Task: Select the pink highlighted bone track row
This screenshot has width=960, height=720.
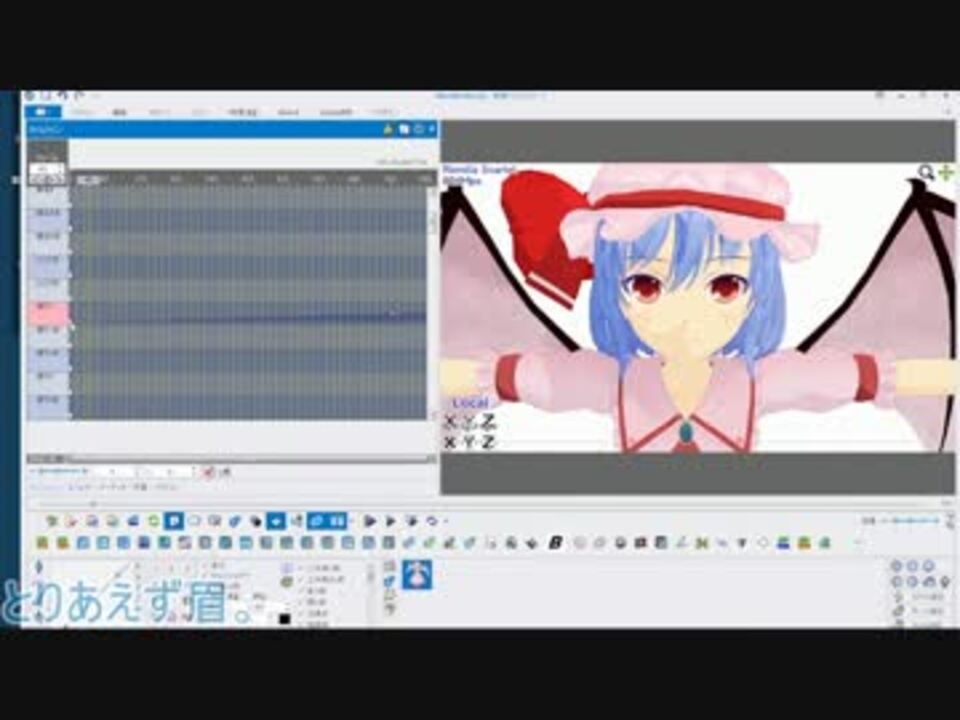Action: point(48,312)
